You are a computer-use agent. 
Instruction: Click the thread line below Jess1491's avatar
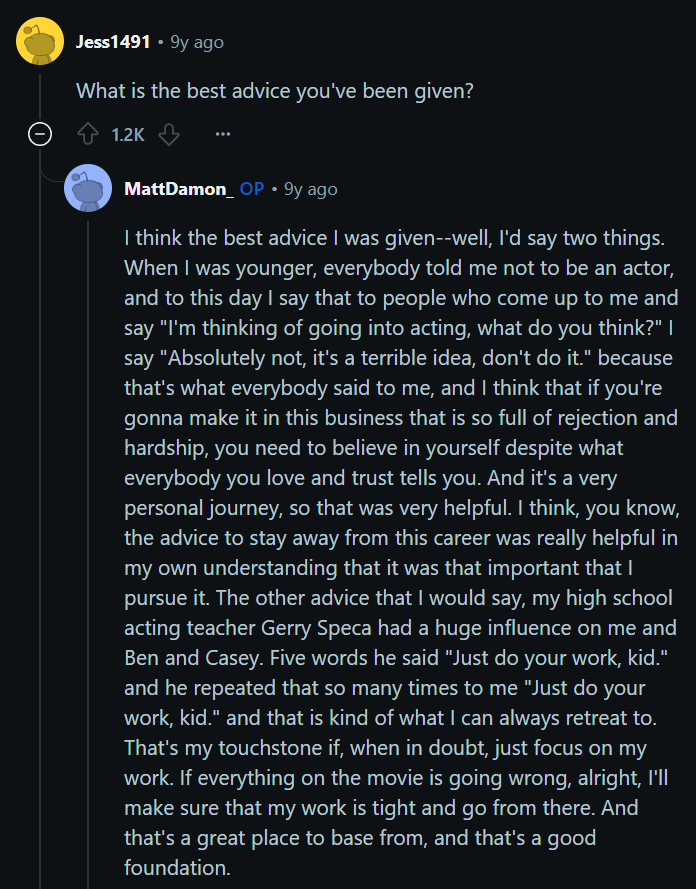pyautogui.click(x=40, y=94)
